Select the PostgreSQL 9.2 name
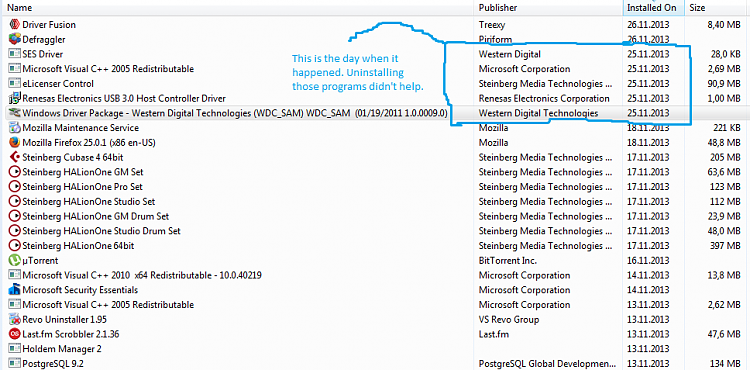This screenshot has width=750, height=370. point(53,364)
